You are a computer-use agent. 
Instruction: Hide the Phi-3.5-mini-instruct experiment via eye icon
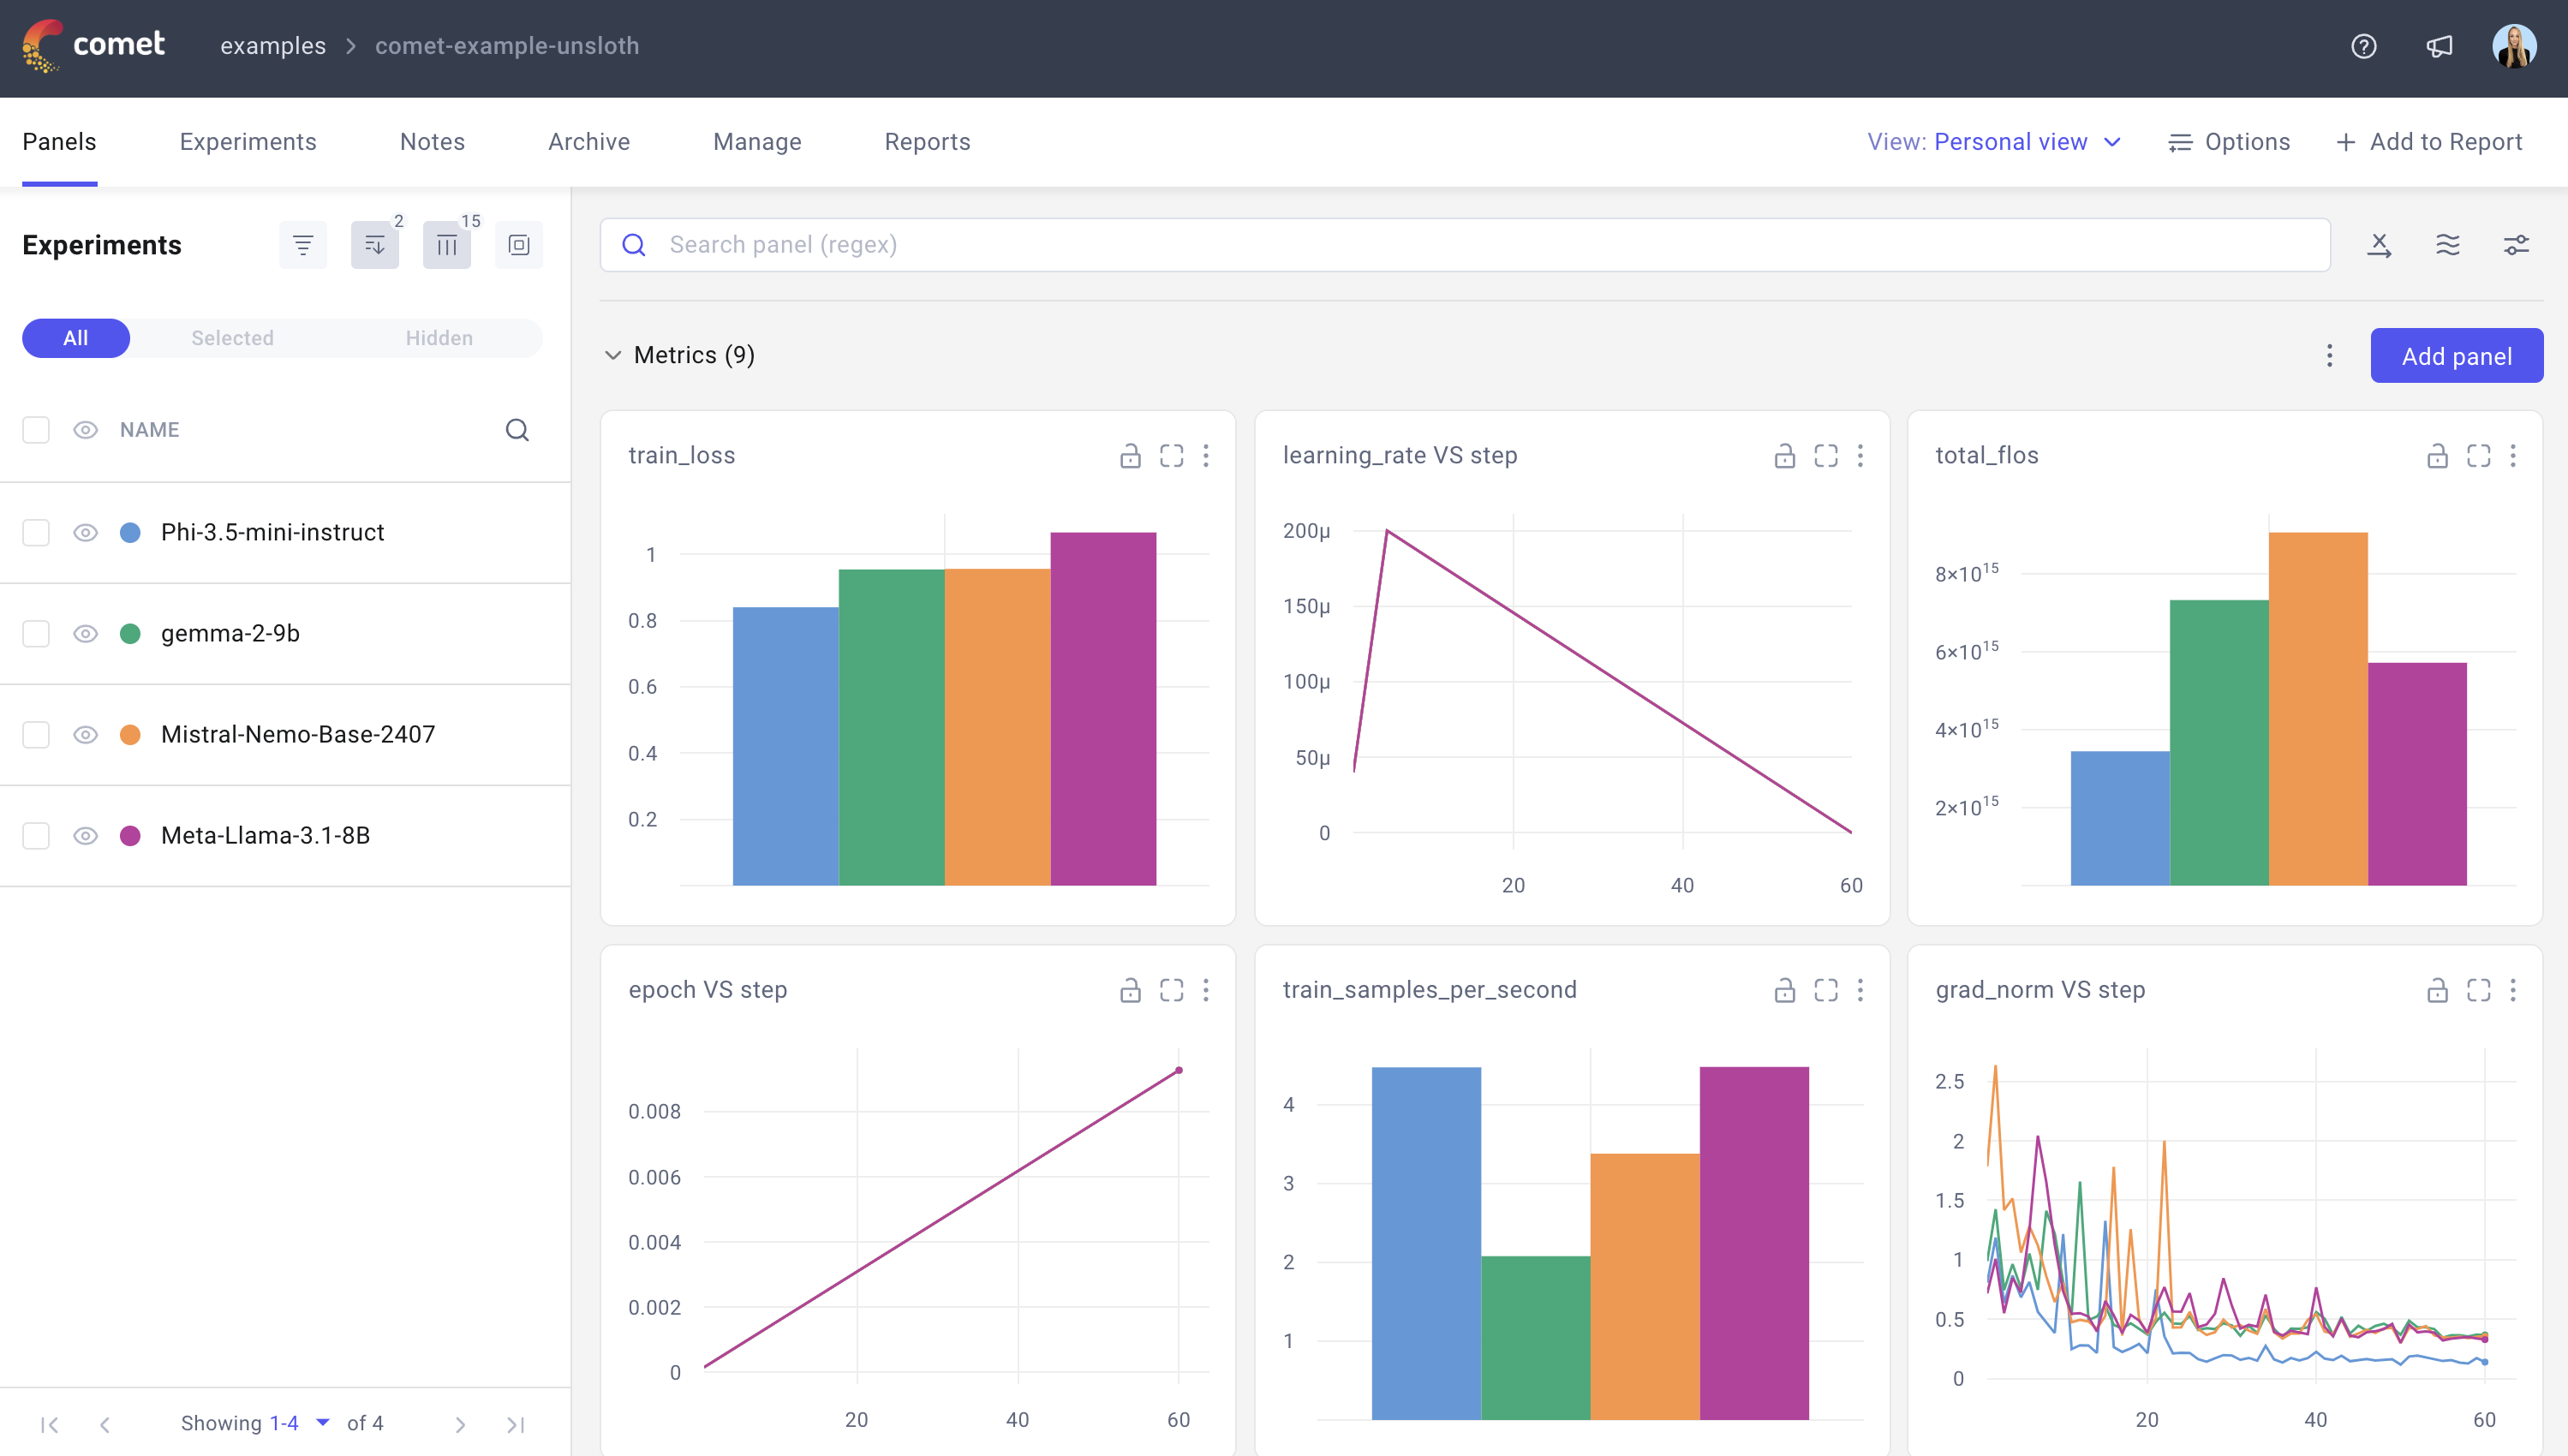85,532
